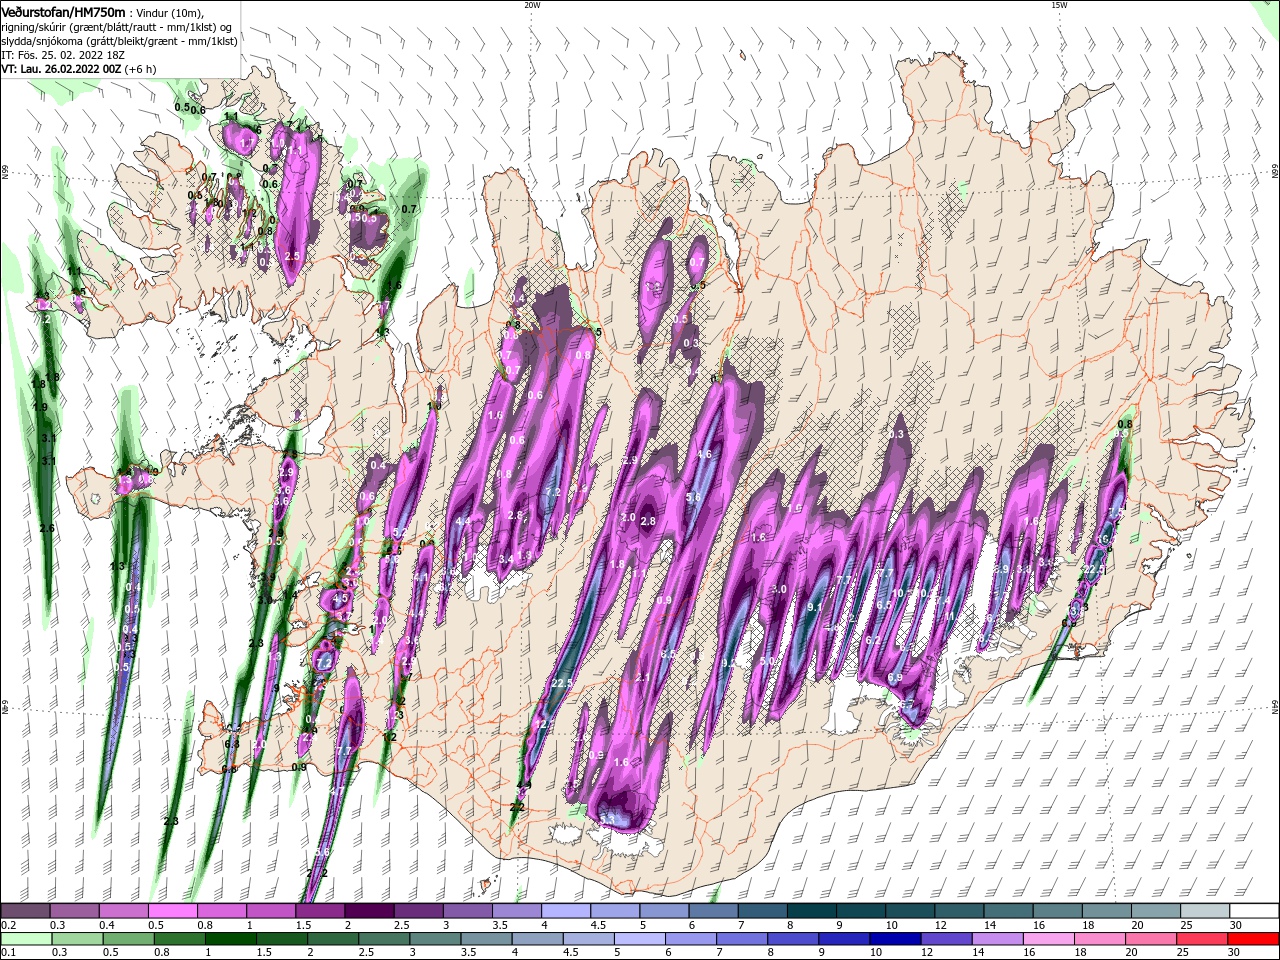Click the Veðurstofan/HM750m map title
1280x960 pixels.
pyautogui.click(x=63, y=11)
